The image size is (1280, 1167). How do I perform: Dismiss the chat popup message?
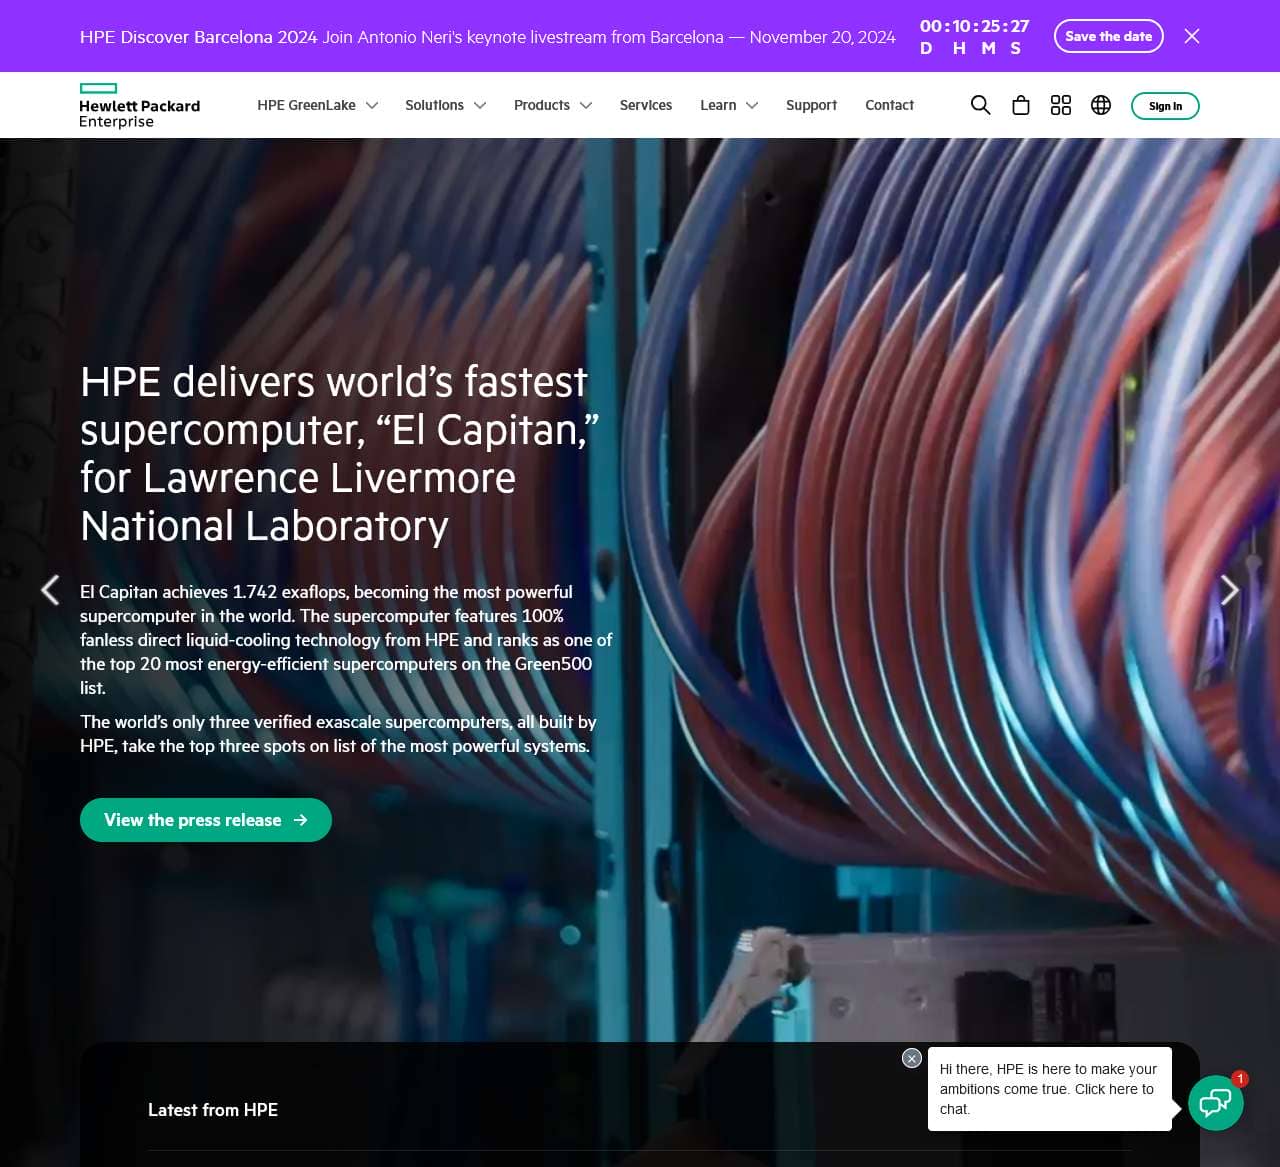[x=911, y=1058]
